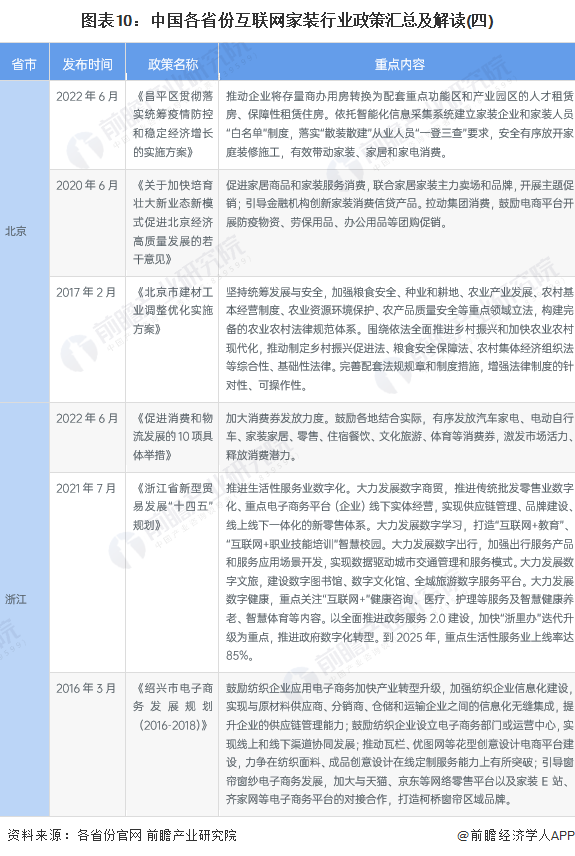The image size is (575, 856).
Task: Click content starting 推进生活性服务业数字化
Action: tap(400, 572)
